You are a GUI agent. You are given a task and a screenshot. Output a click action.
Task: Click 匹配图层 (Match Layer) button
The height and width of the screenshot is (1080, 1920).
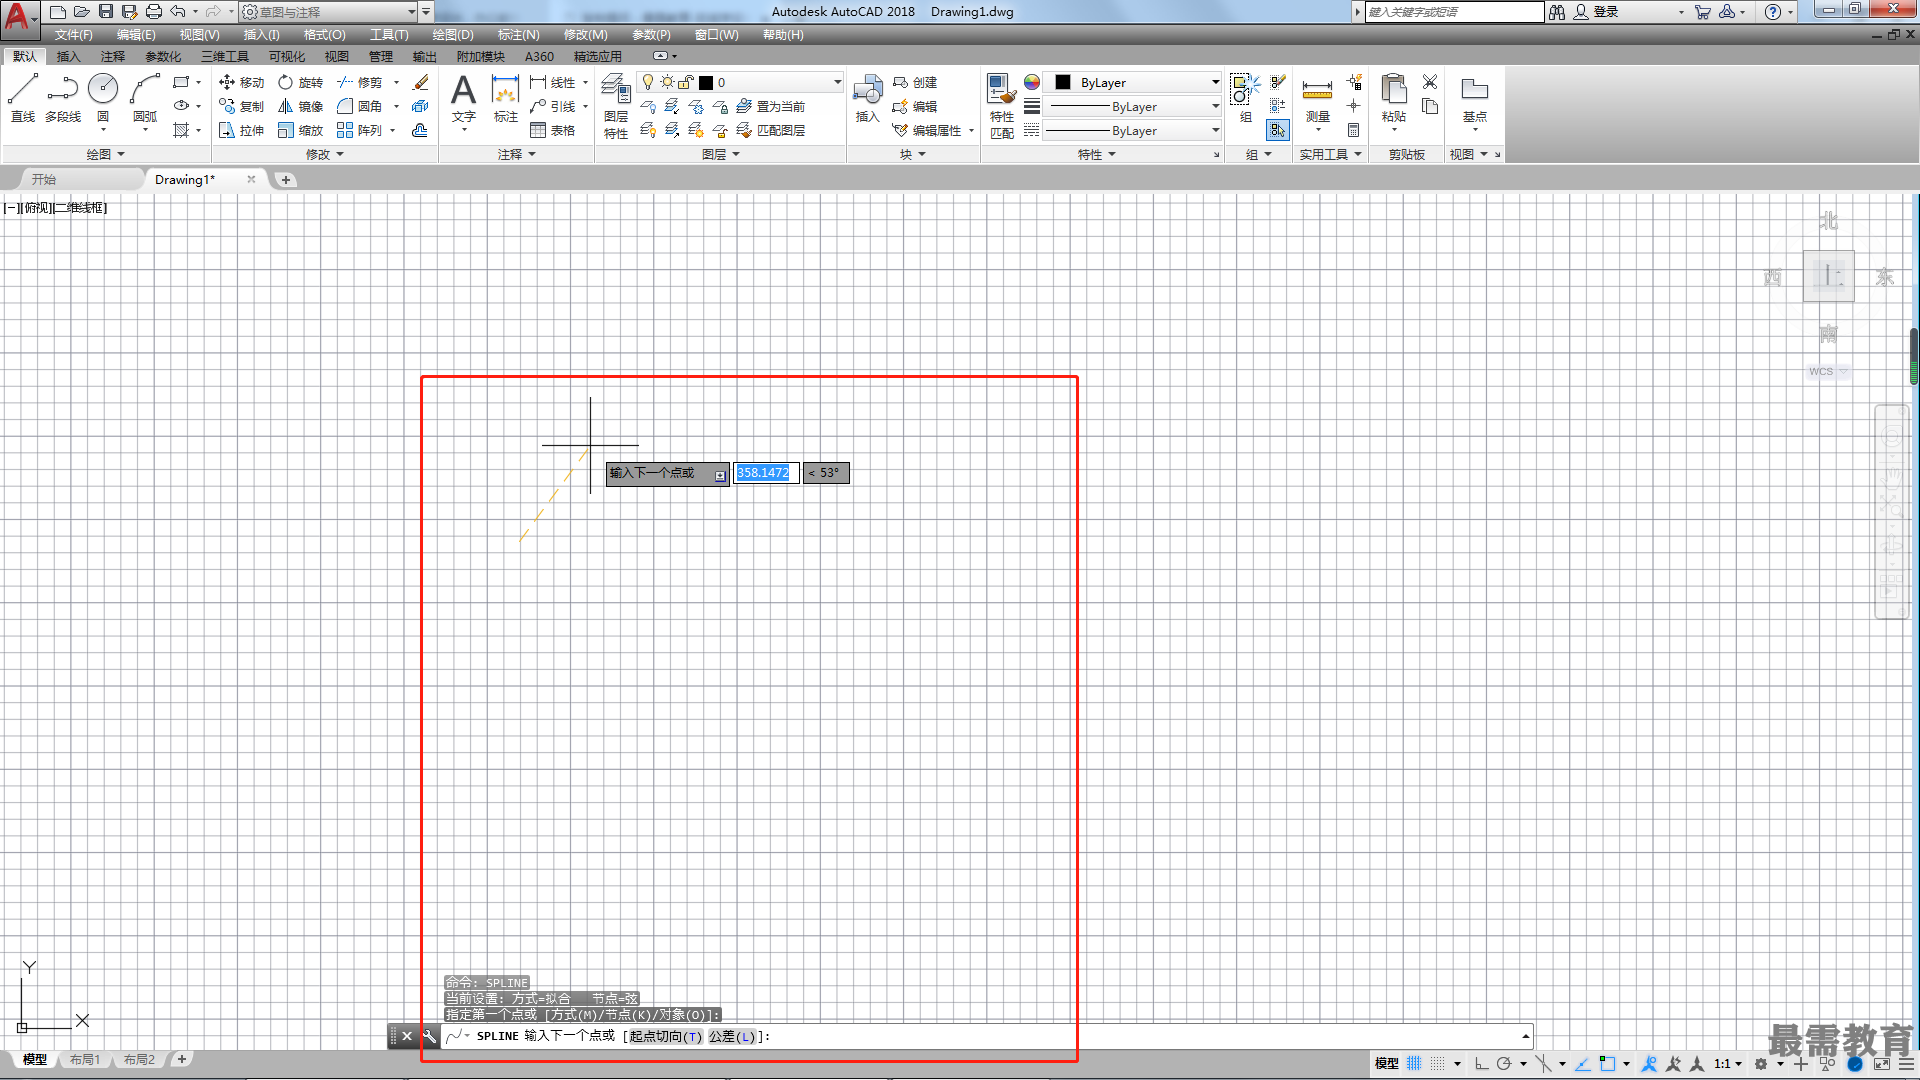[x=771, y=130]
